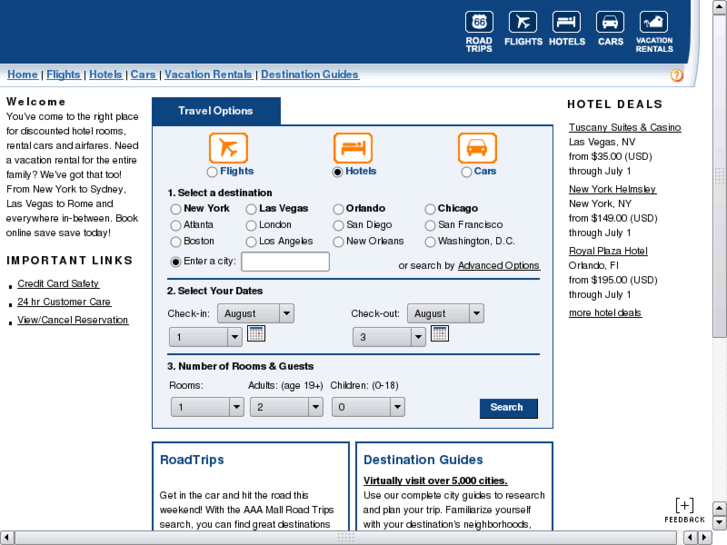This screenshot has width=727, height=545.
Task: Switch to the Travel Options tab
Action: tap(216, 111)
